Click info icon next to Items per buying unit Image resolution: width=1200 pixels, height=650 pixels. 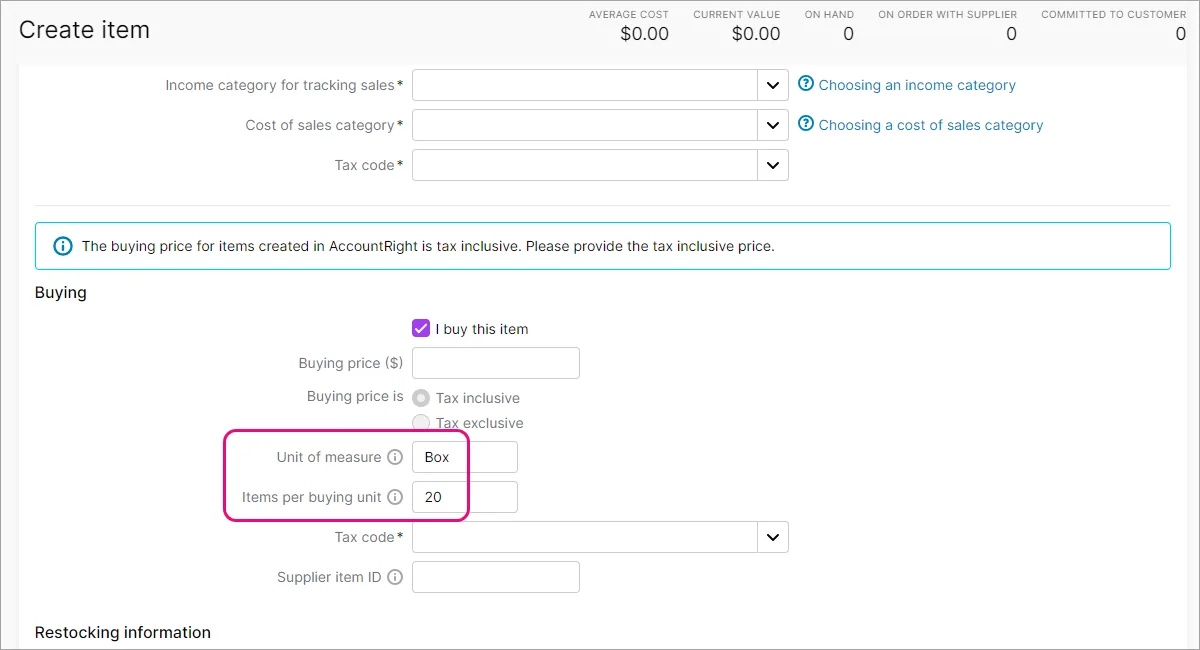395,497
